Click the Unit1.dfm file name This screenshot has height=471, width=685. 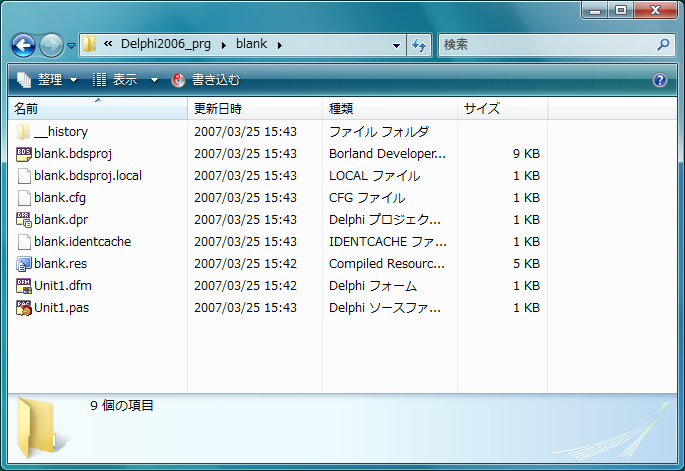63,286
